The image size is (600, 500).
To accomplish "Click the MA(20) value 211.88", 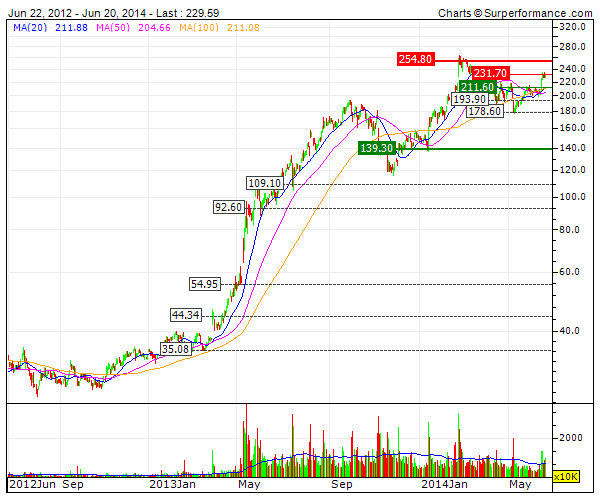I will tap(71, 28).
